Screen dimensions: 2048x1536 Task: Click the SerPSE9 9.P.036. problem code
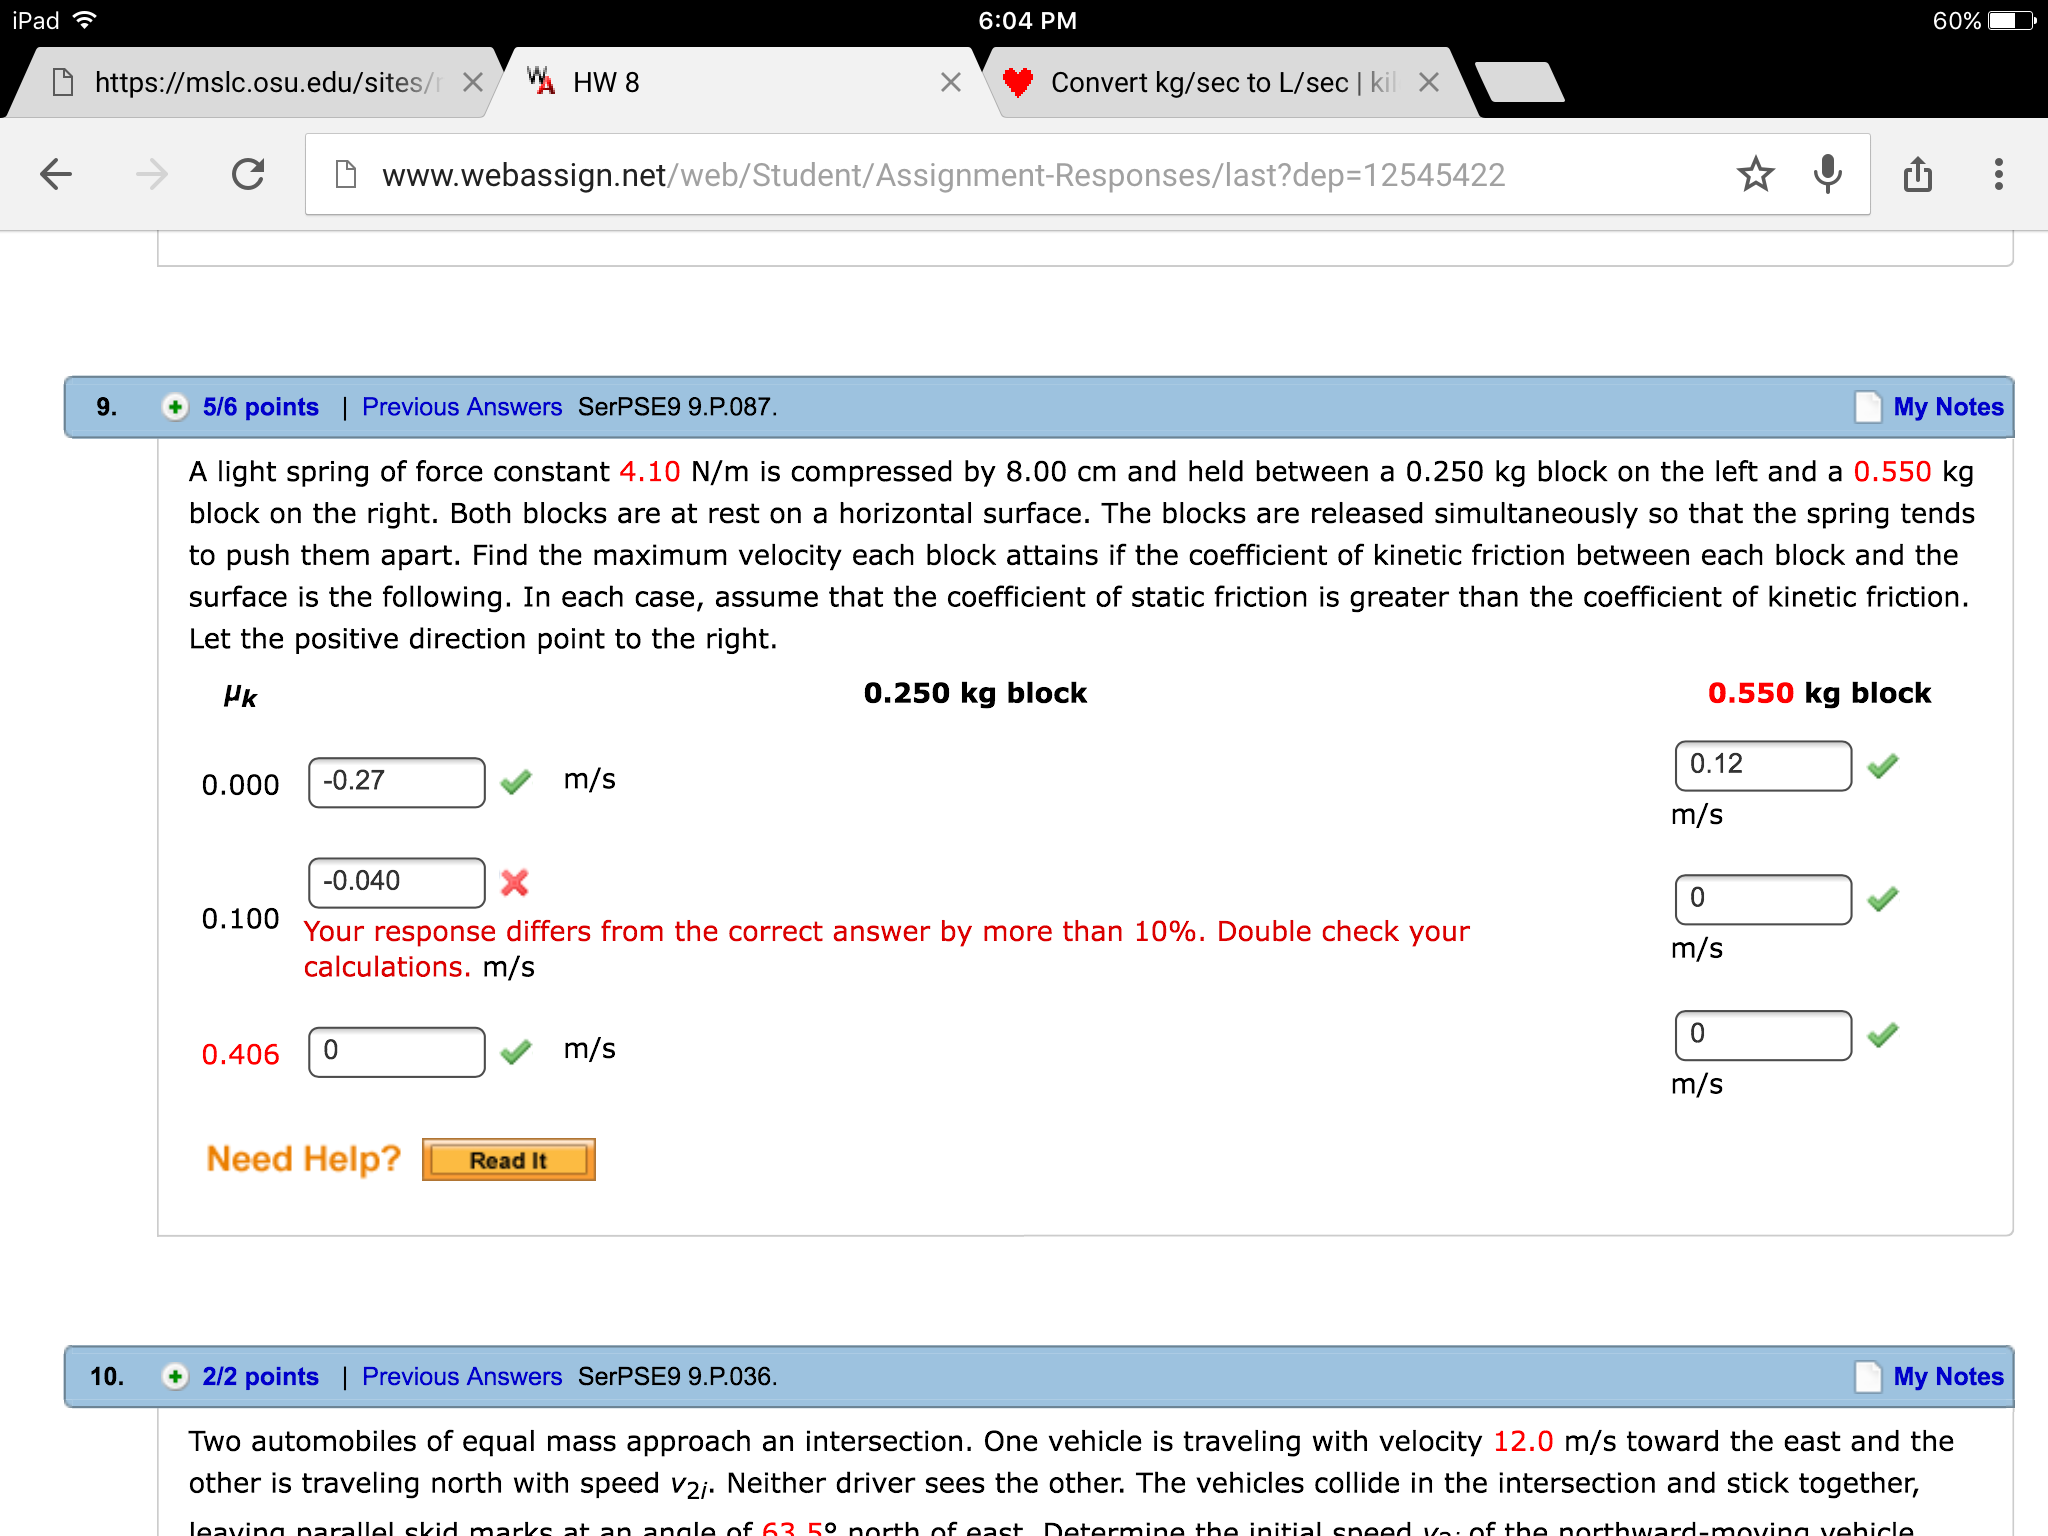(x=677, y=1377)
